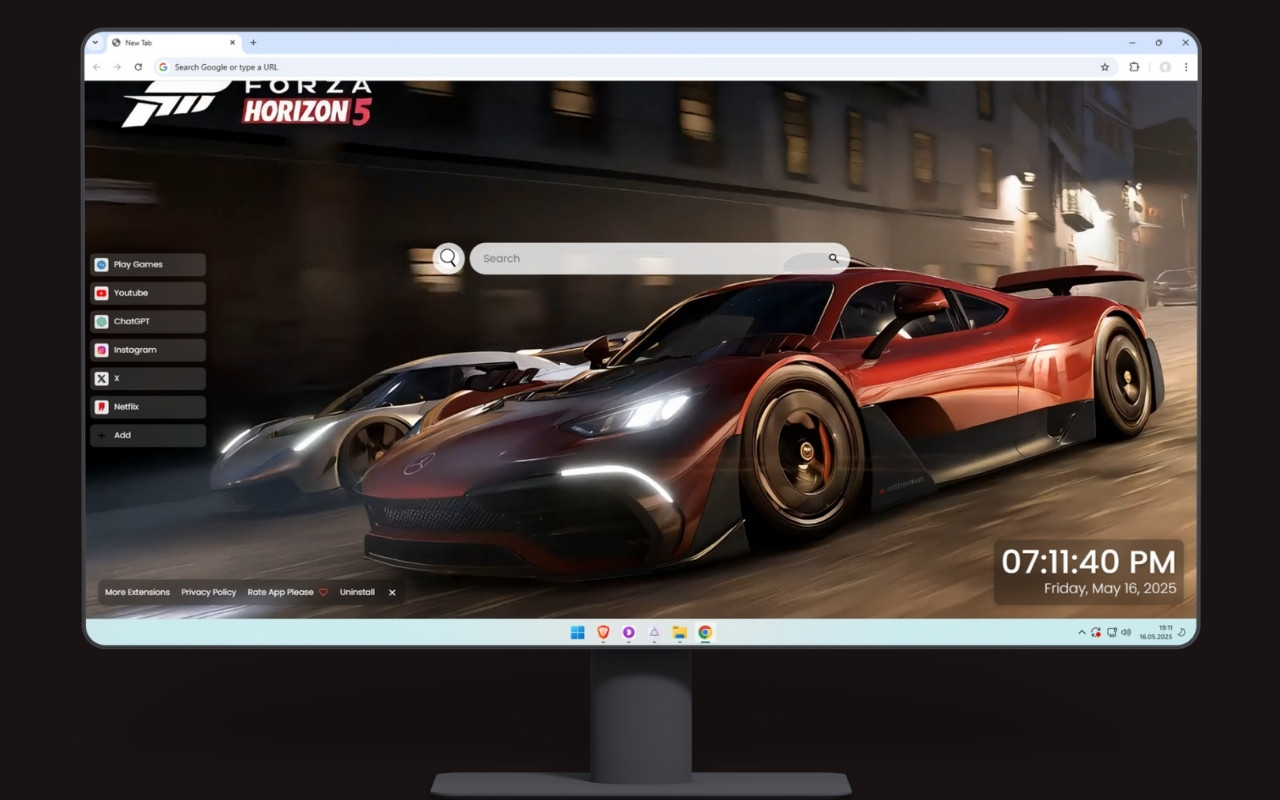The height and width of the screenshot is (800, 1280).
Task: Click the Forza Horizon 5 logo
Action: pyautogui.click(x=247, y=103)
